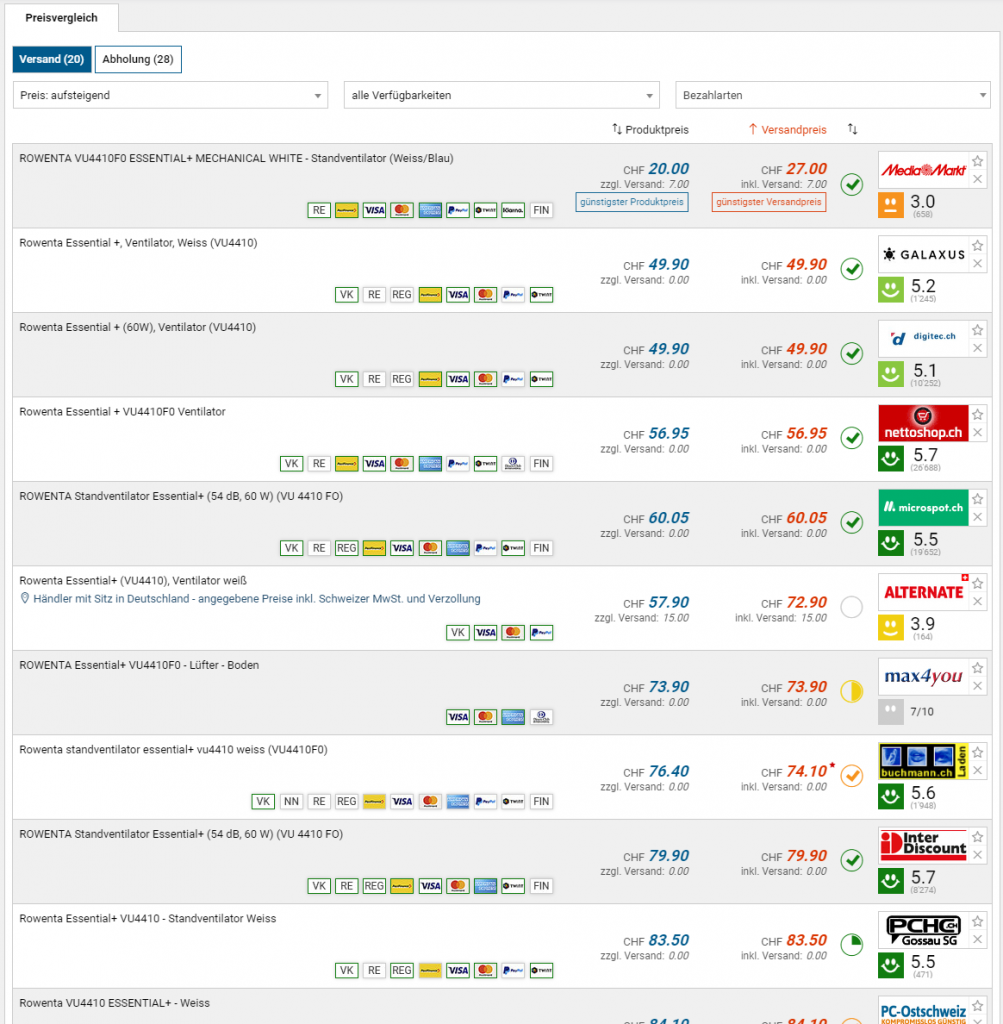Toggle the favorite star for MediaMarkt

978,161
